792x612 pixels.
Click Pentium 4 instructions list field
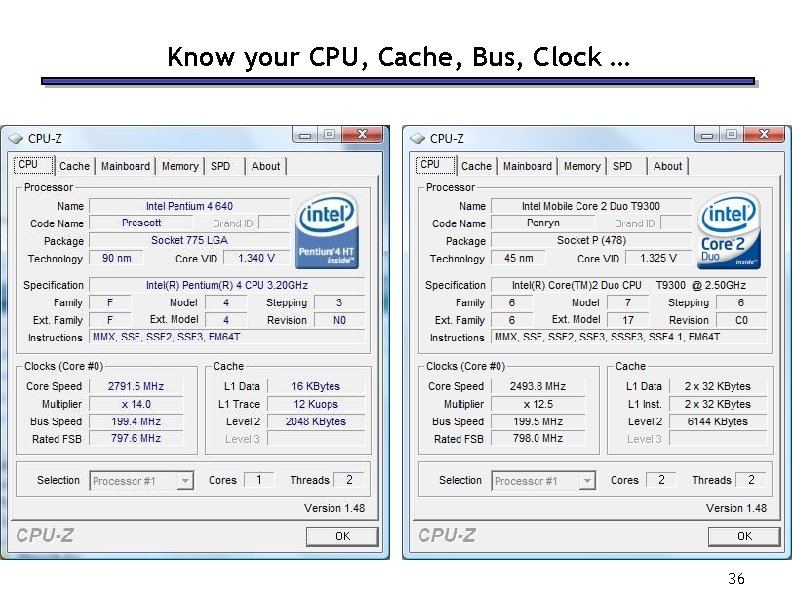(x=227, y=336)
